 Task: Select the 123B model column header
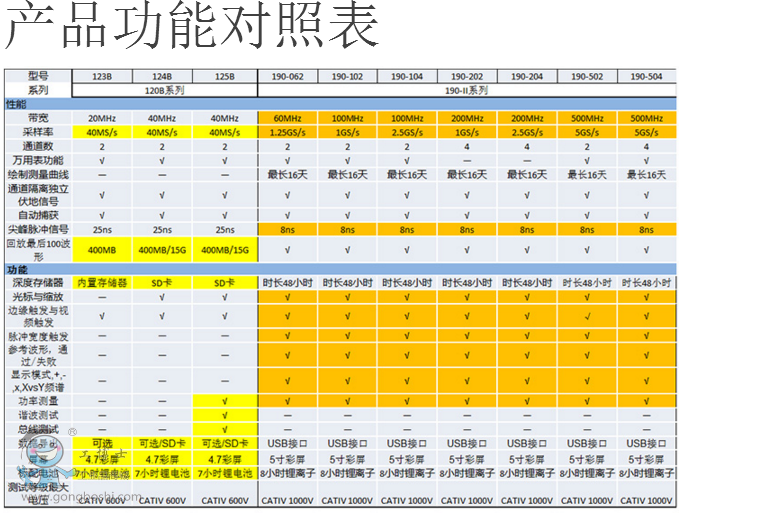click(101, 76)
